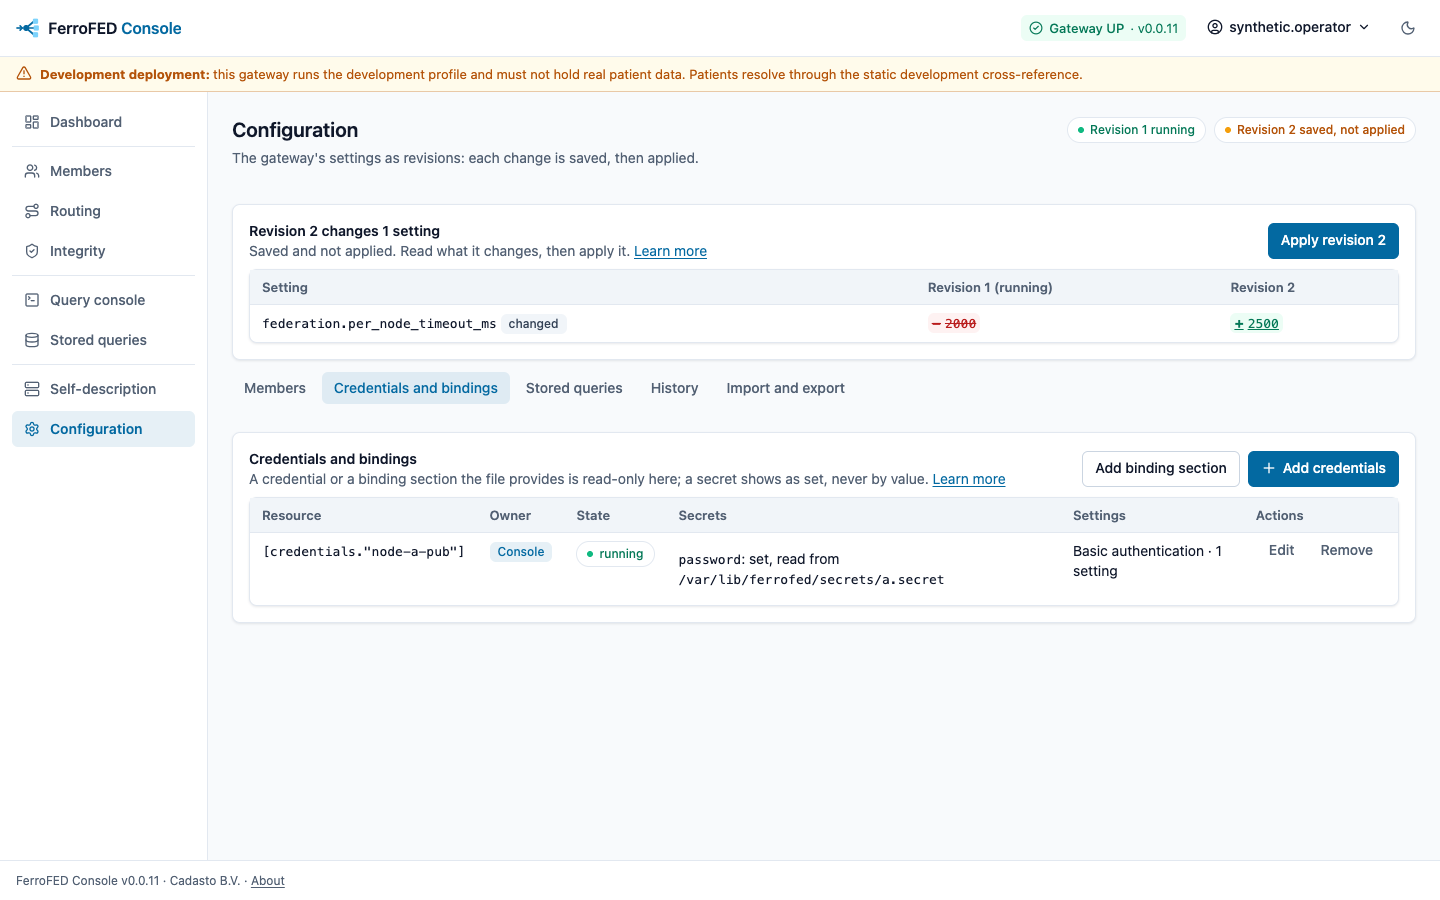1440x900 pixels.
Task: Switch to the Stored queries tab
Action: tap(574, 388)
